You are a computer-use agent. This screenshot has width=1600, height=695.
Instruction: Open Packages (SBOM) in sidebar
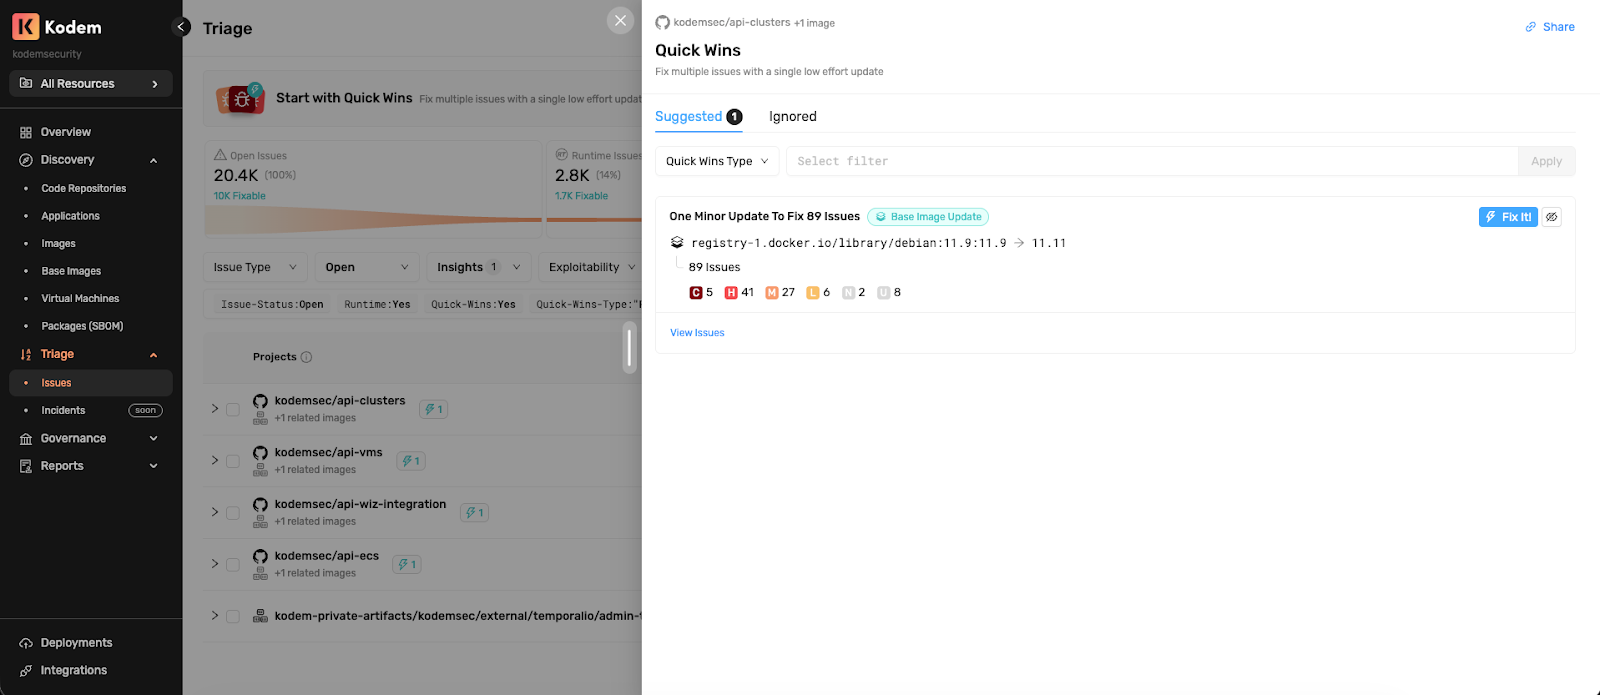coord(82,326)
